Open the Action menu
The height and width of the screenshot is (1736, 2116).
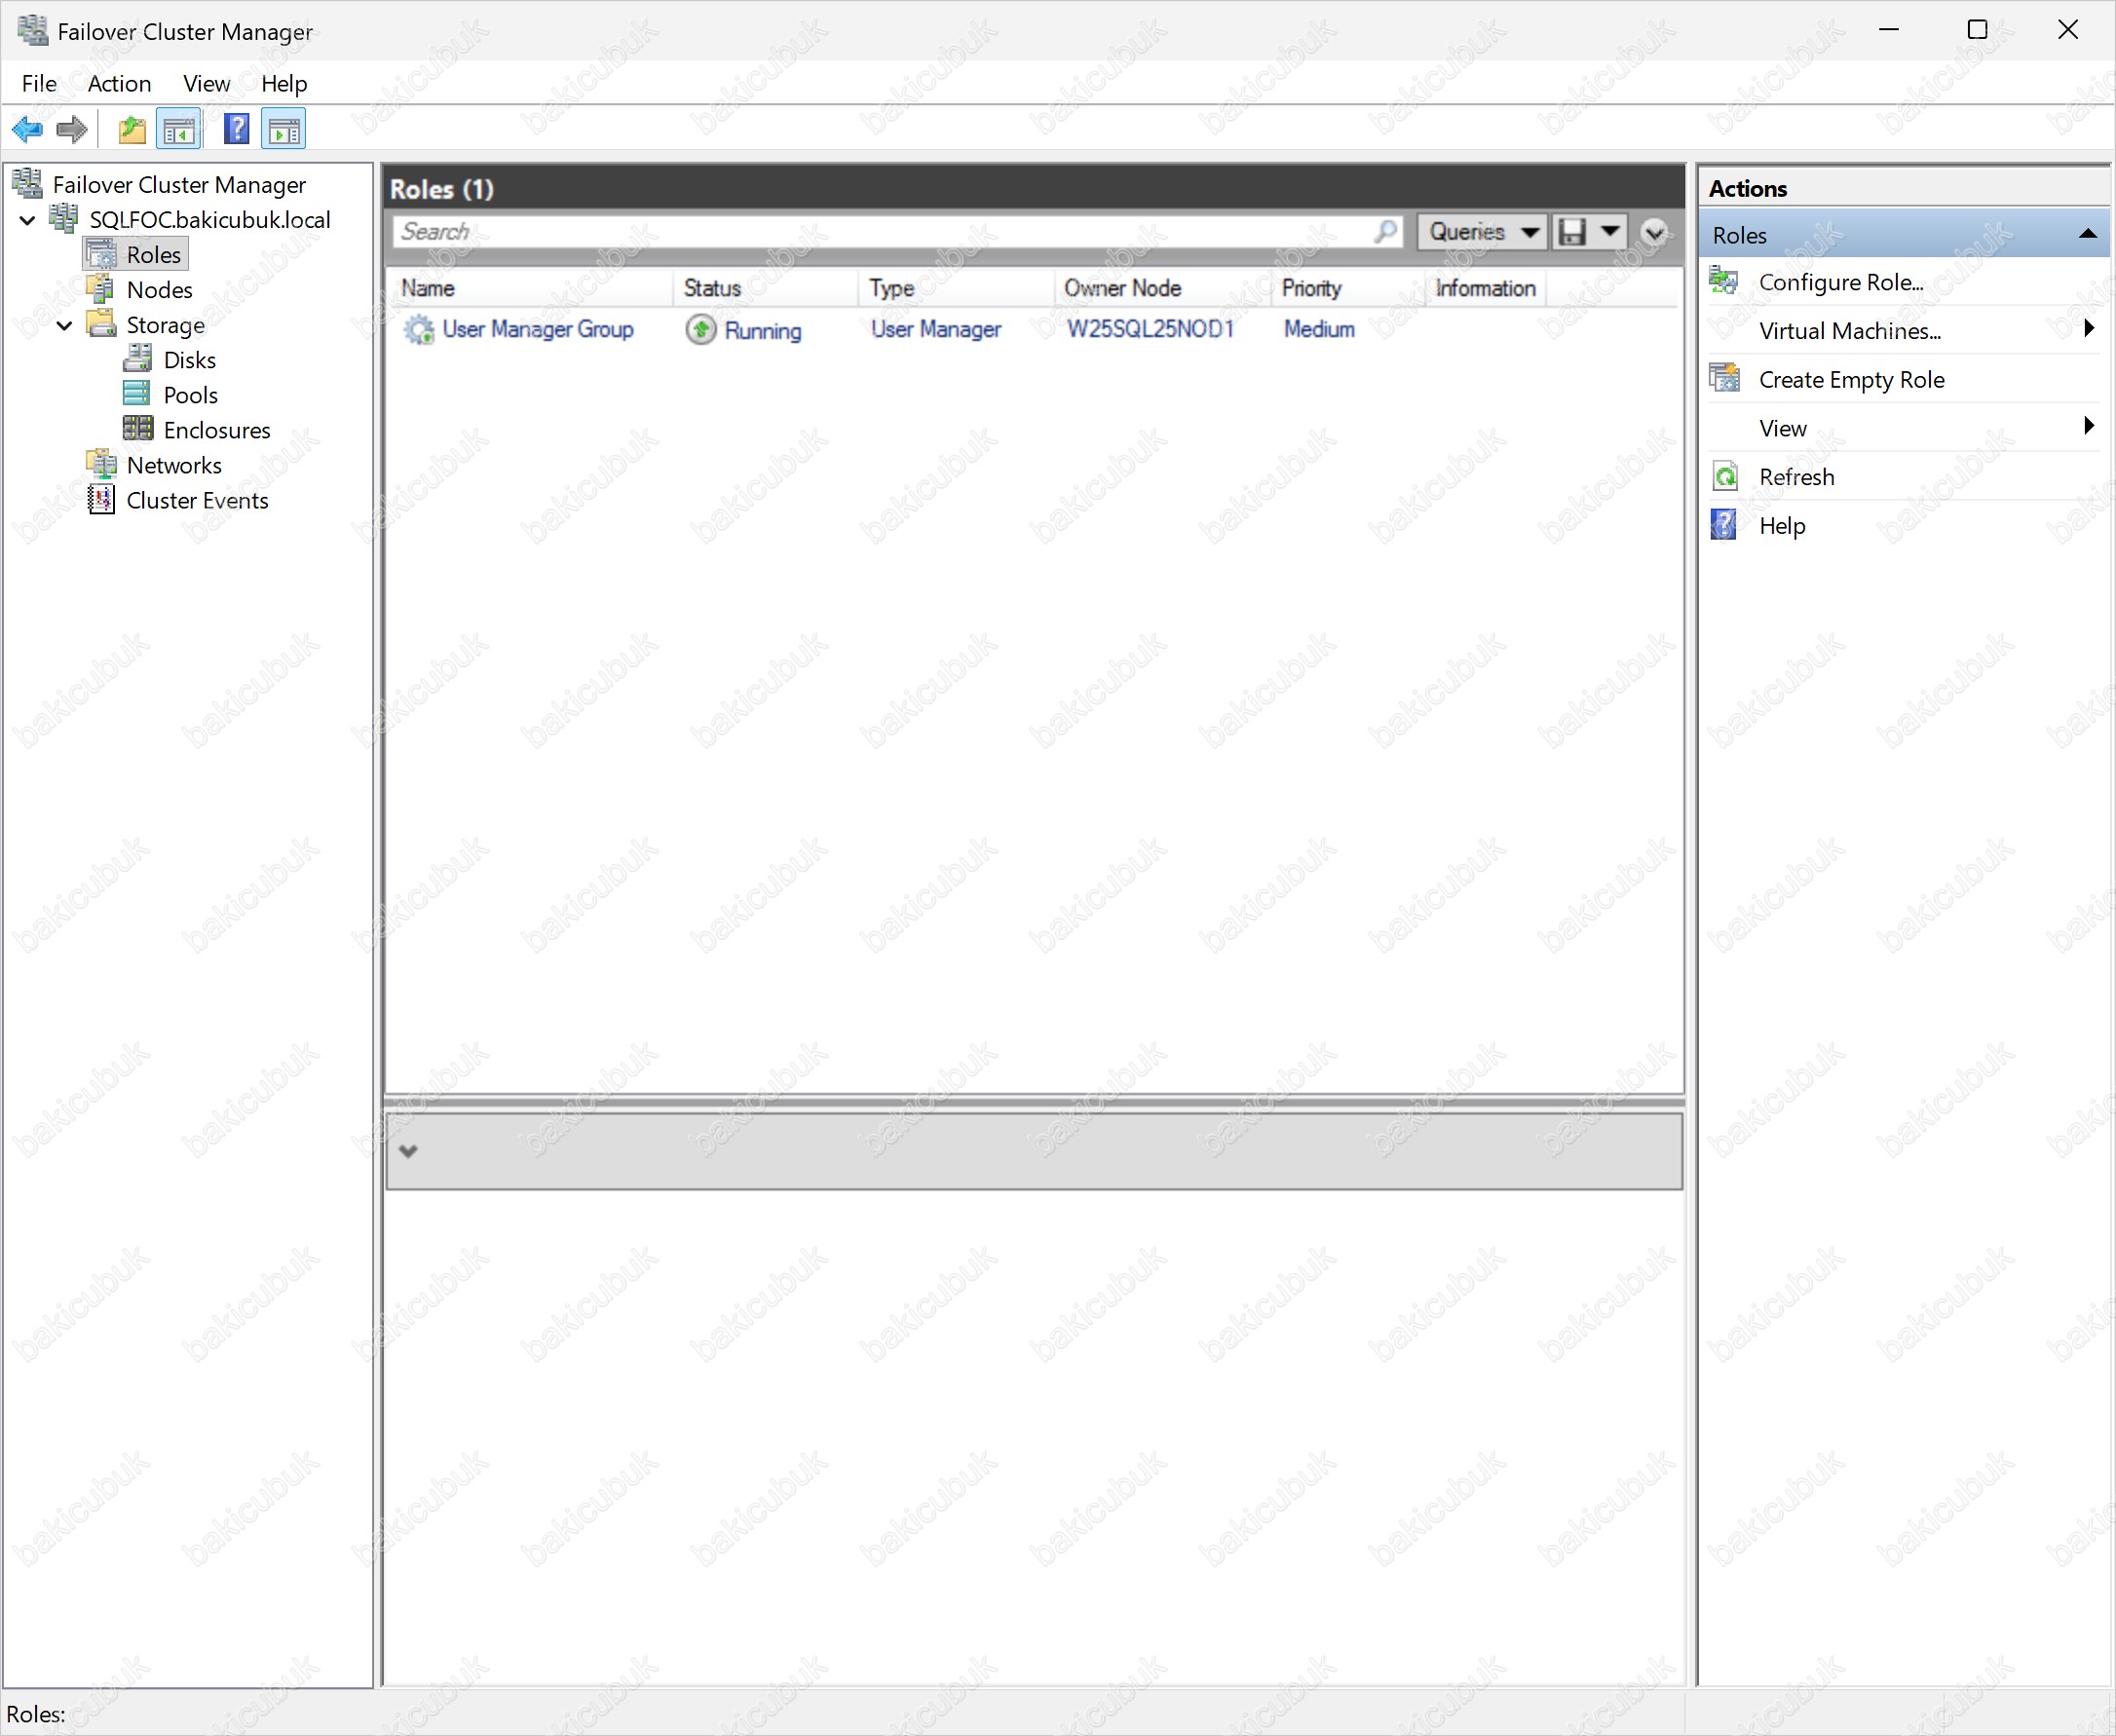(119, 84)
